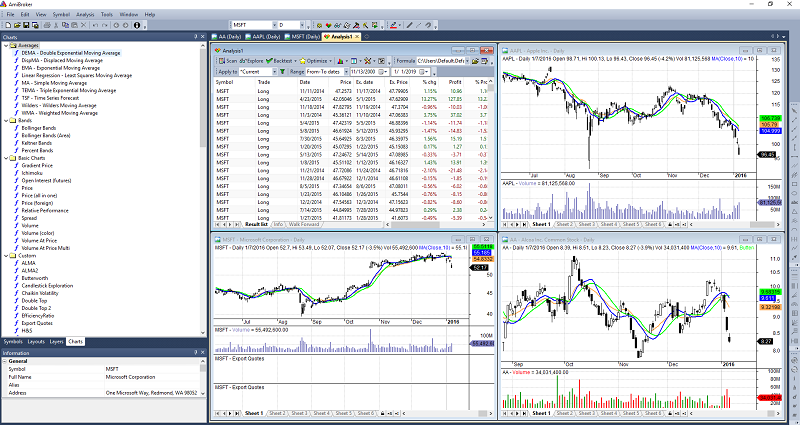Image resolution: width=800 pixels, height=425 pixels.
Task: Pin the Charts panel with pushpin
Action: (x=193, y=38)
